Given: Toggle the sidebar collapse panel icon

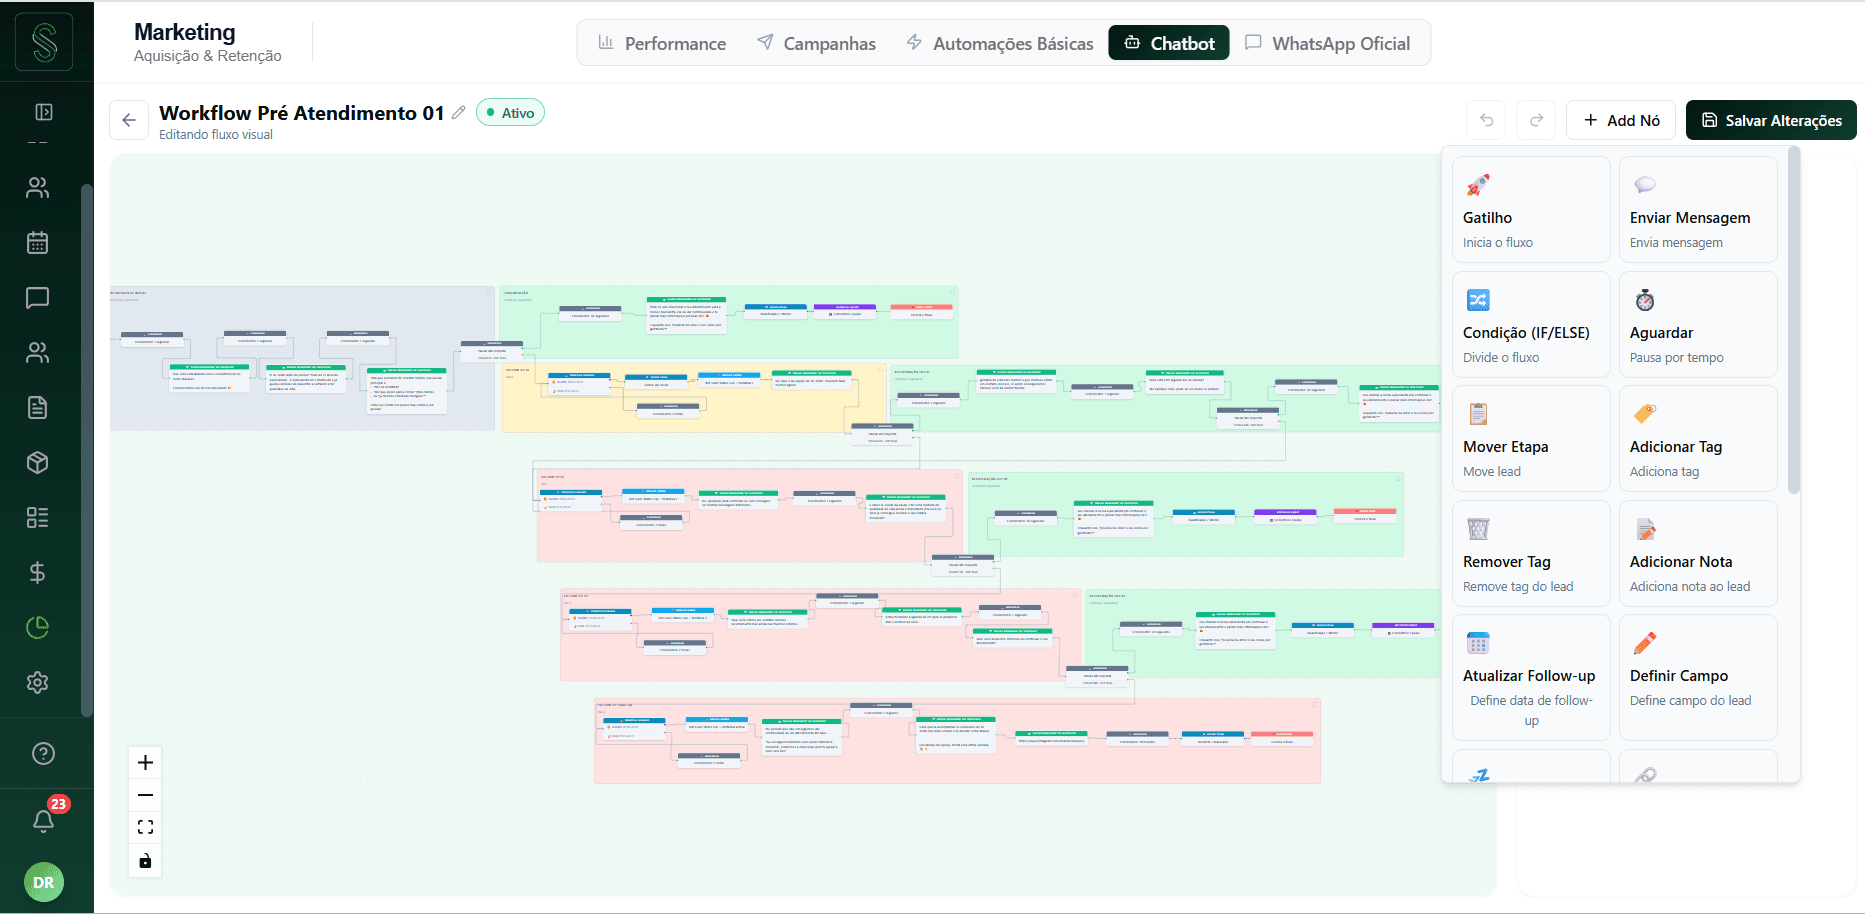Looking at the screenshot, I should pos(44,112).
